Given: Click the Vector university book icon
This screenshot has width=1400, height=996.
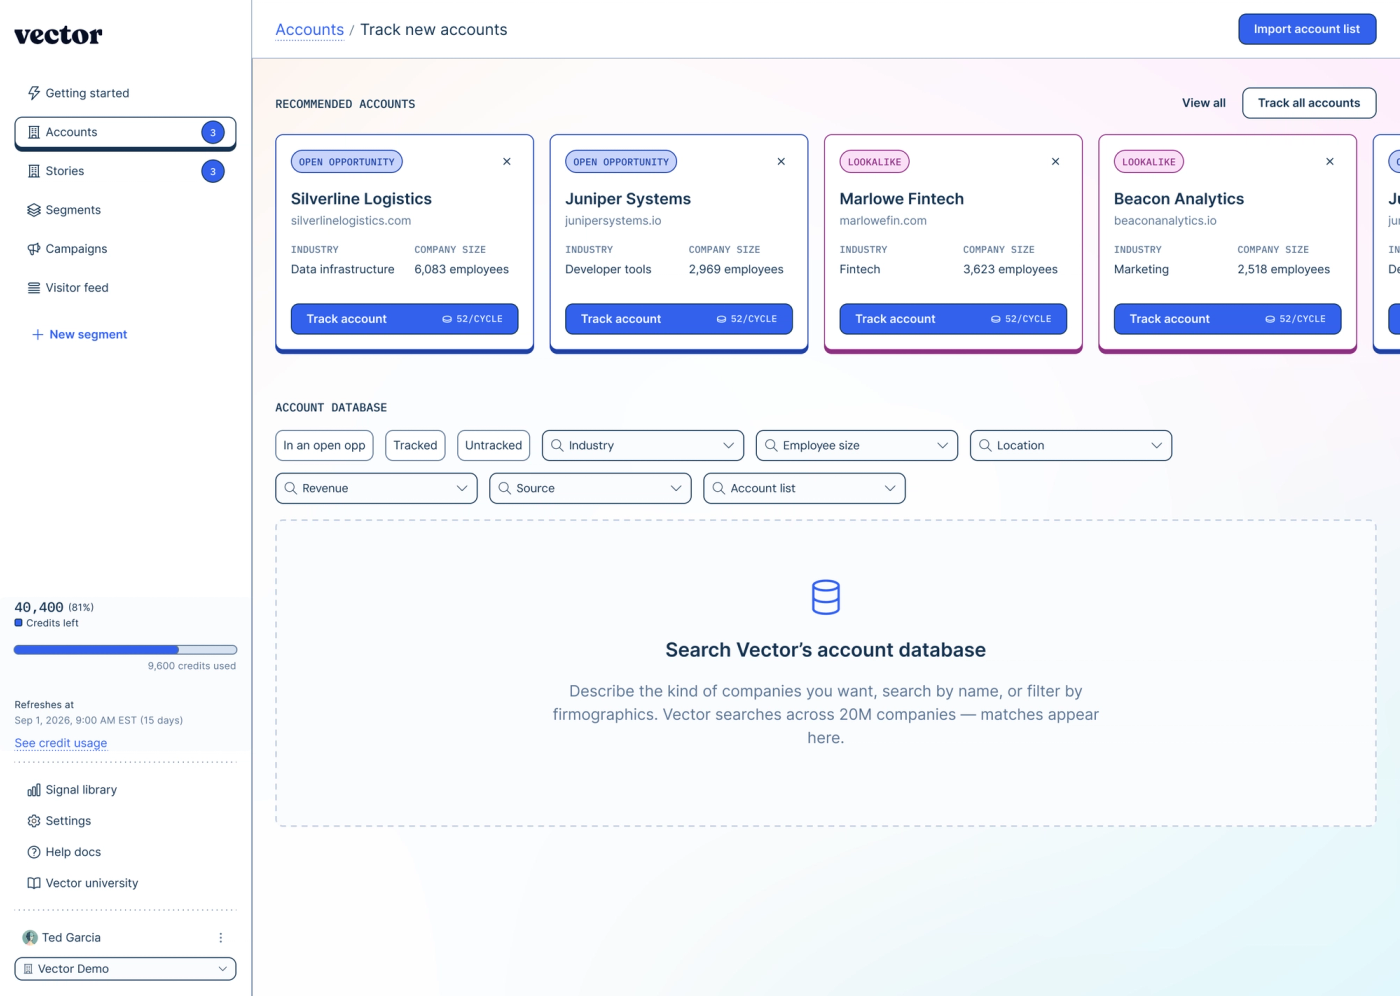Looking at the screenshot, I should tap(34, 883).
